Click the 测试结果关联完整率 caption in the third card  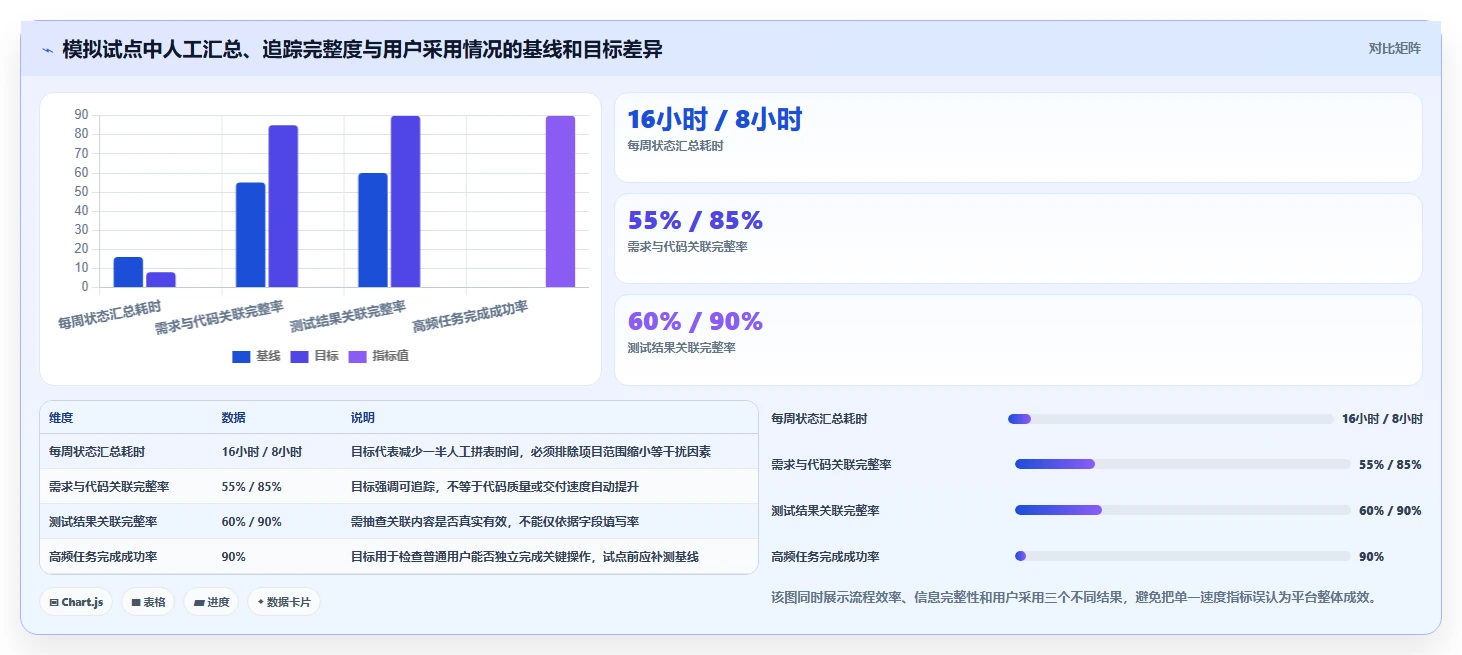(x=681, y=348)
